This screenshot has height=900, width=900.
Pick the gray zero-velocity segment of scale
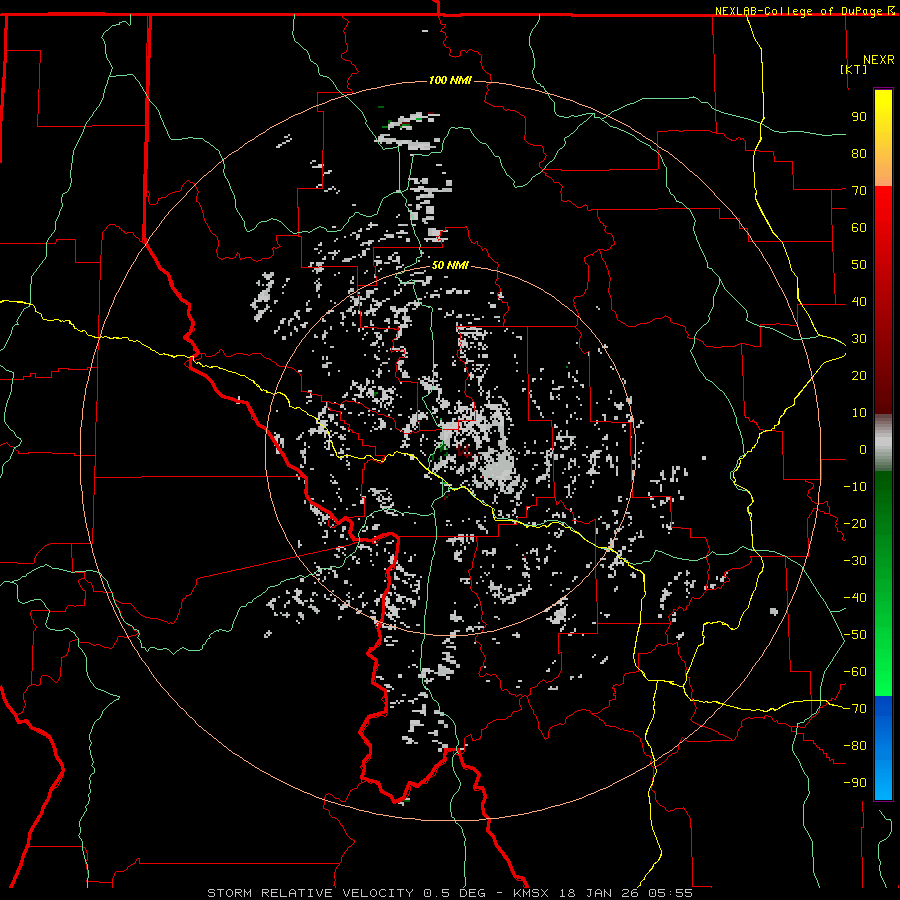883,443
